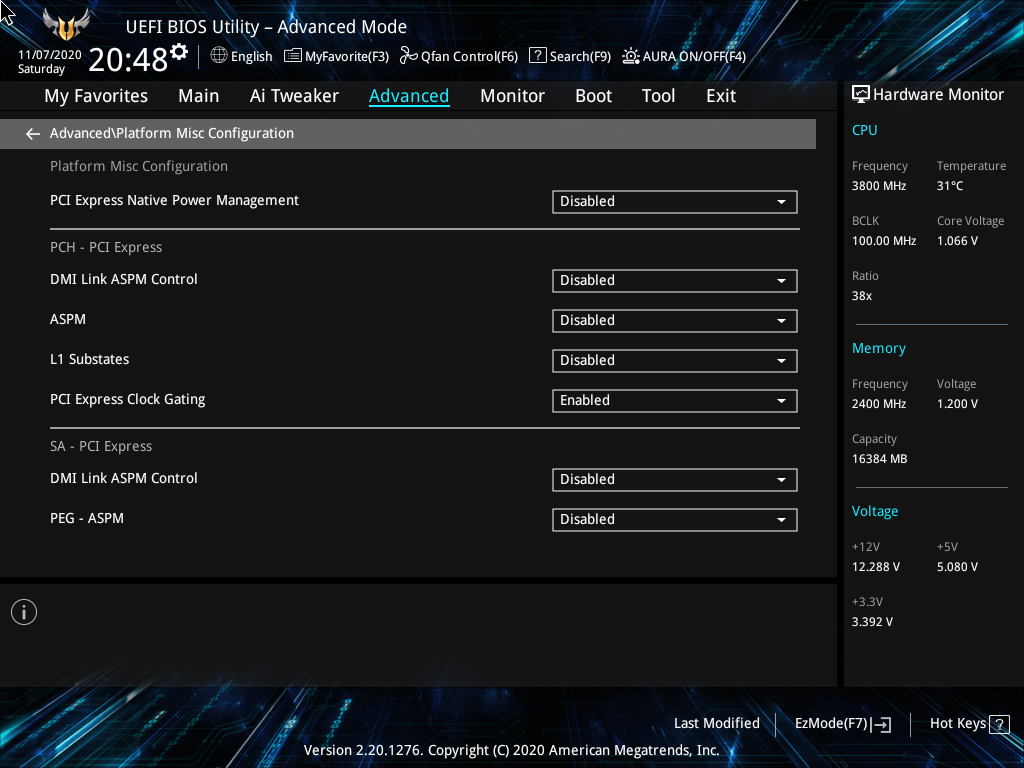This screenshot has width=1024, height=768.
Task: Open PCH DMI Link ASPM Control dropdown
Action: click(x=675, y=281)
